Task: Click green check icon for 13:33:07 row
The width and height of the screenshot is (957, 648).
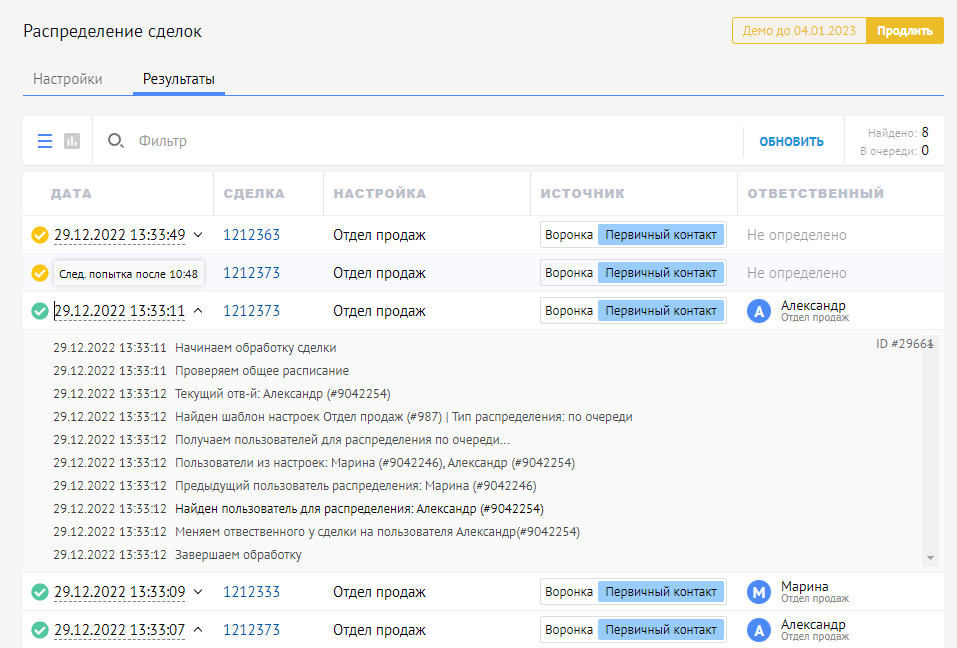Action: pos(40,630)
